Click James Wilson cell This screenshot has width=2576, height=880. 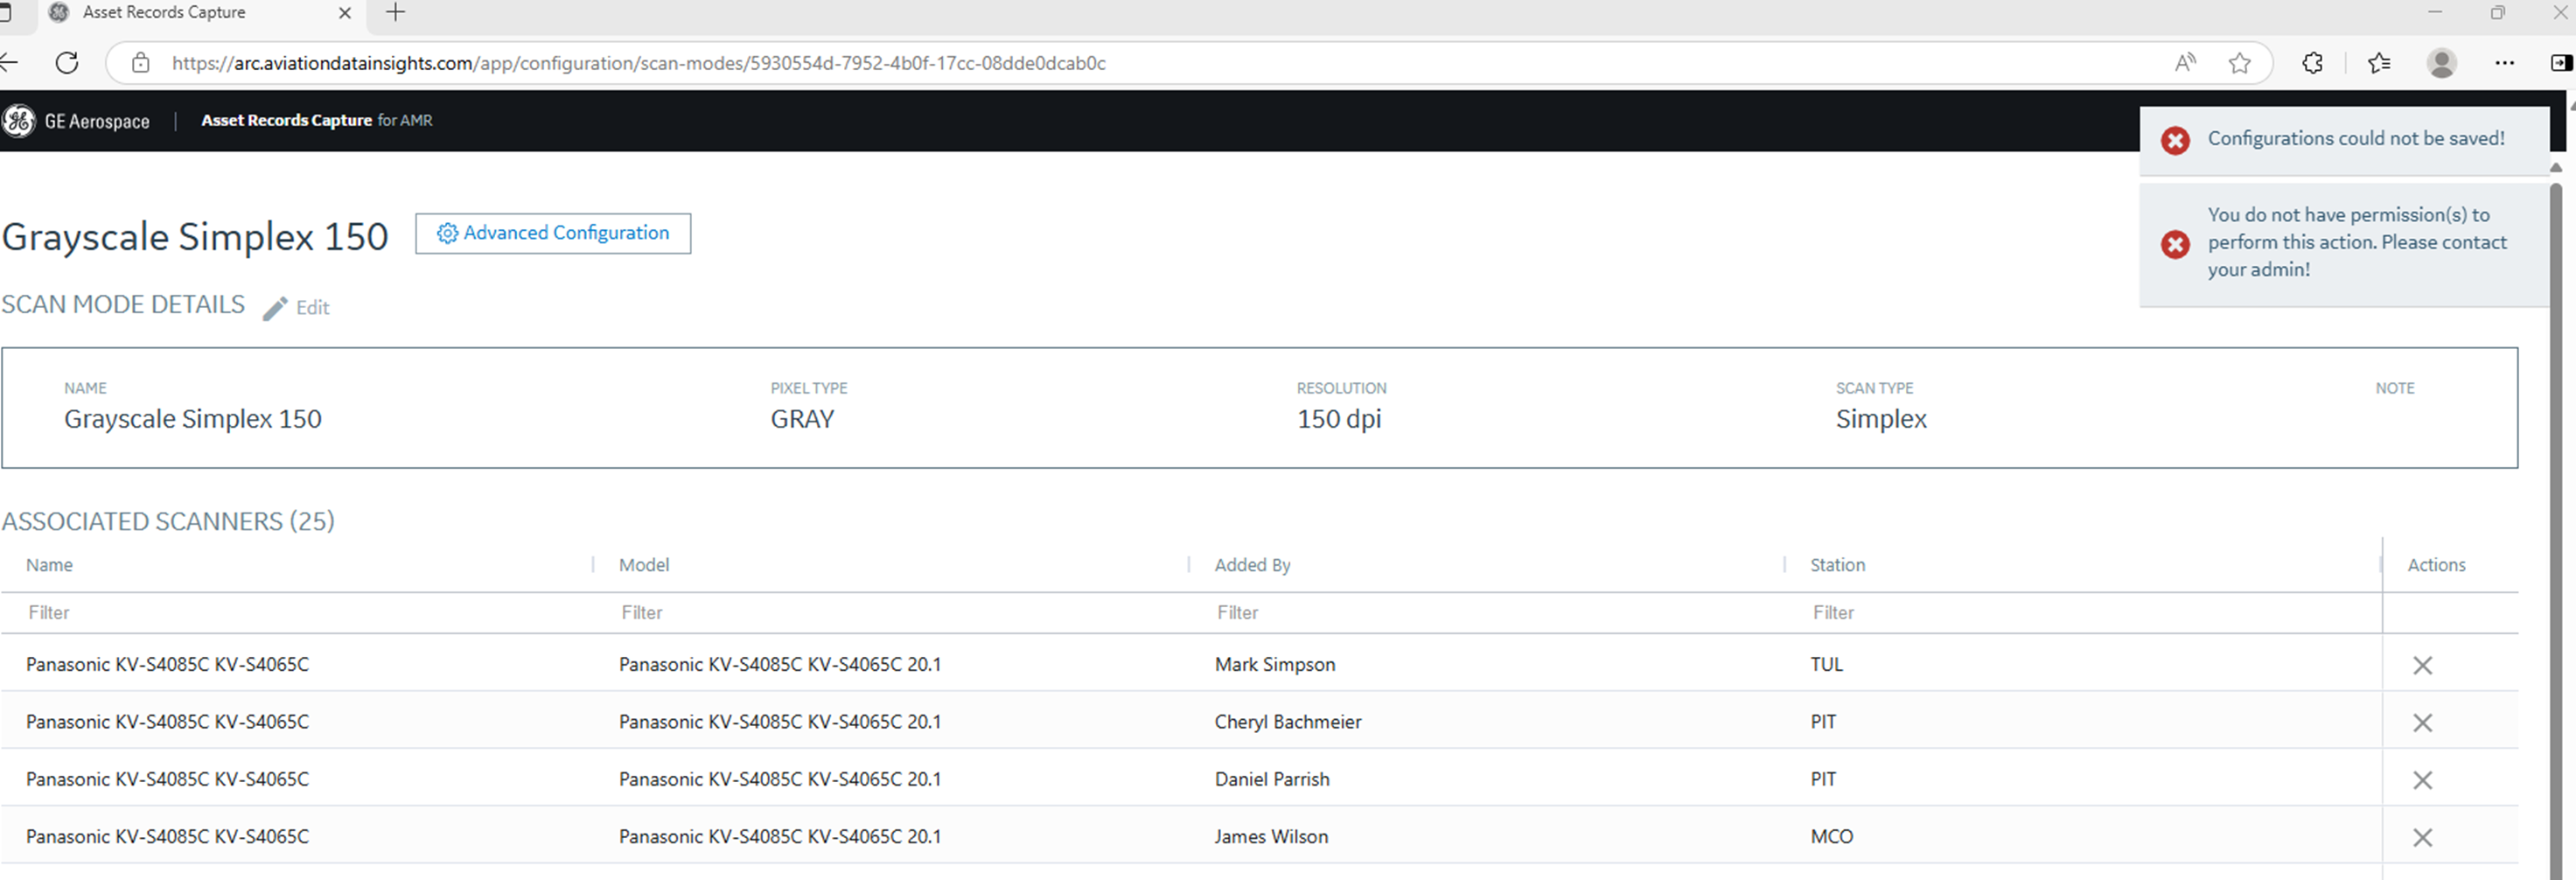(1271, 837)
